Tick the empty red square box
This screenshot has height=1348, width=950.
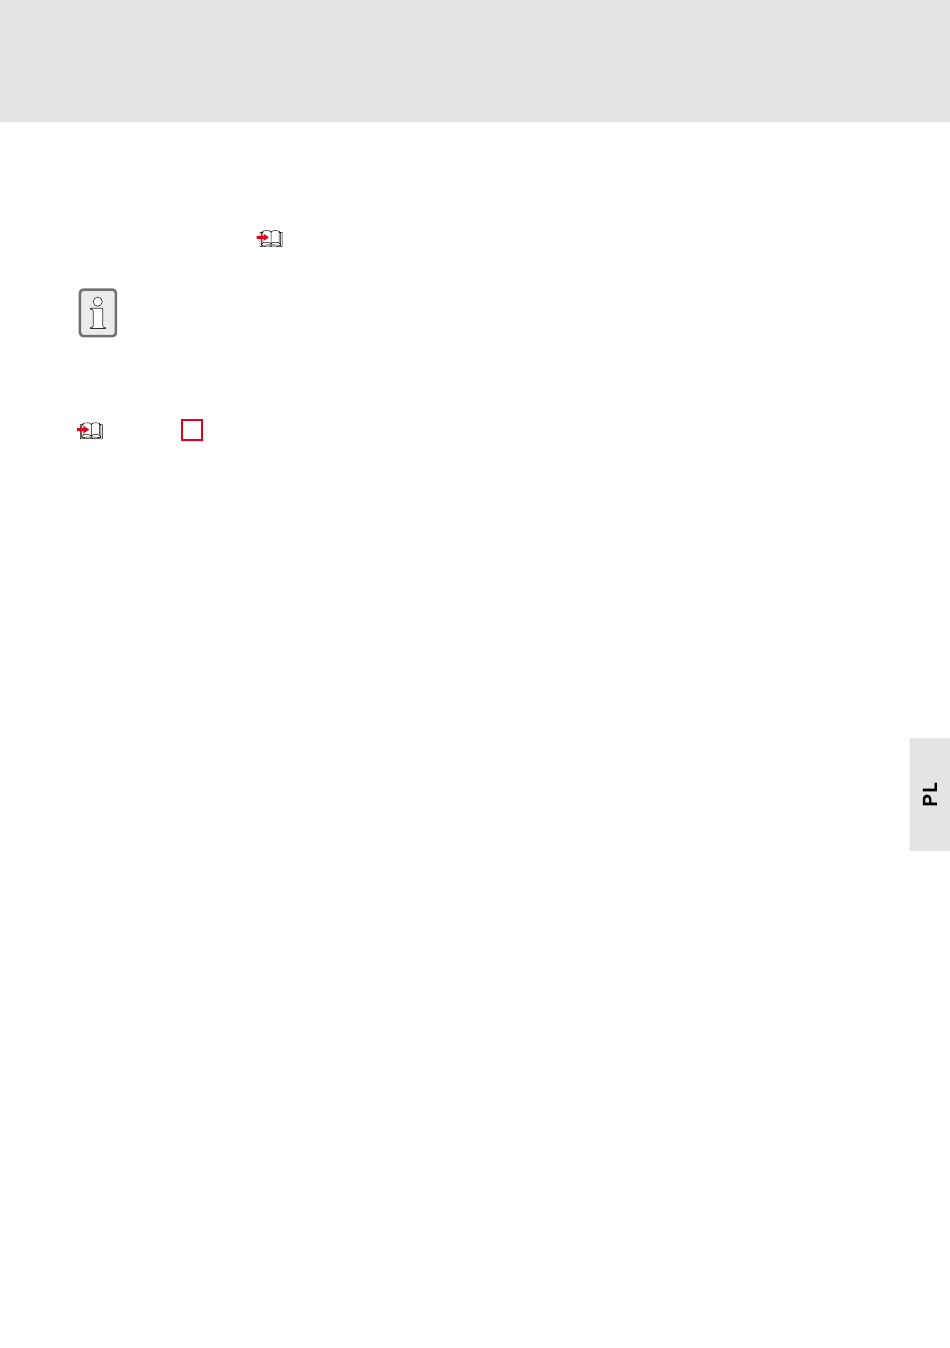pyautogui.click(x=192, y=430)
